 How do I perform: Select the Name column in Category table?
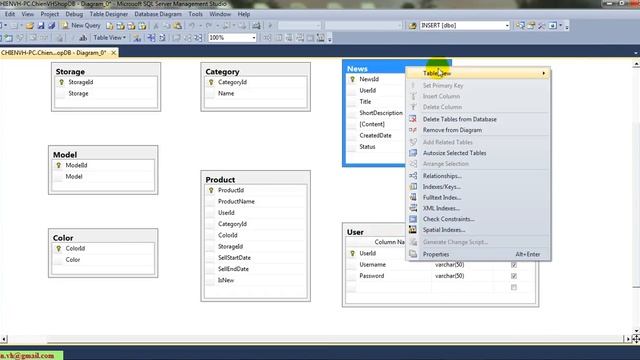point(256,93)
